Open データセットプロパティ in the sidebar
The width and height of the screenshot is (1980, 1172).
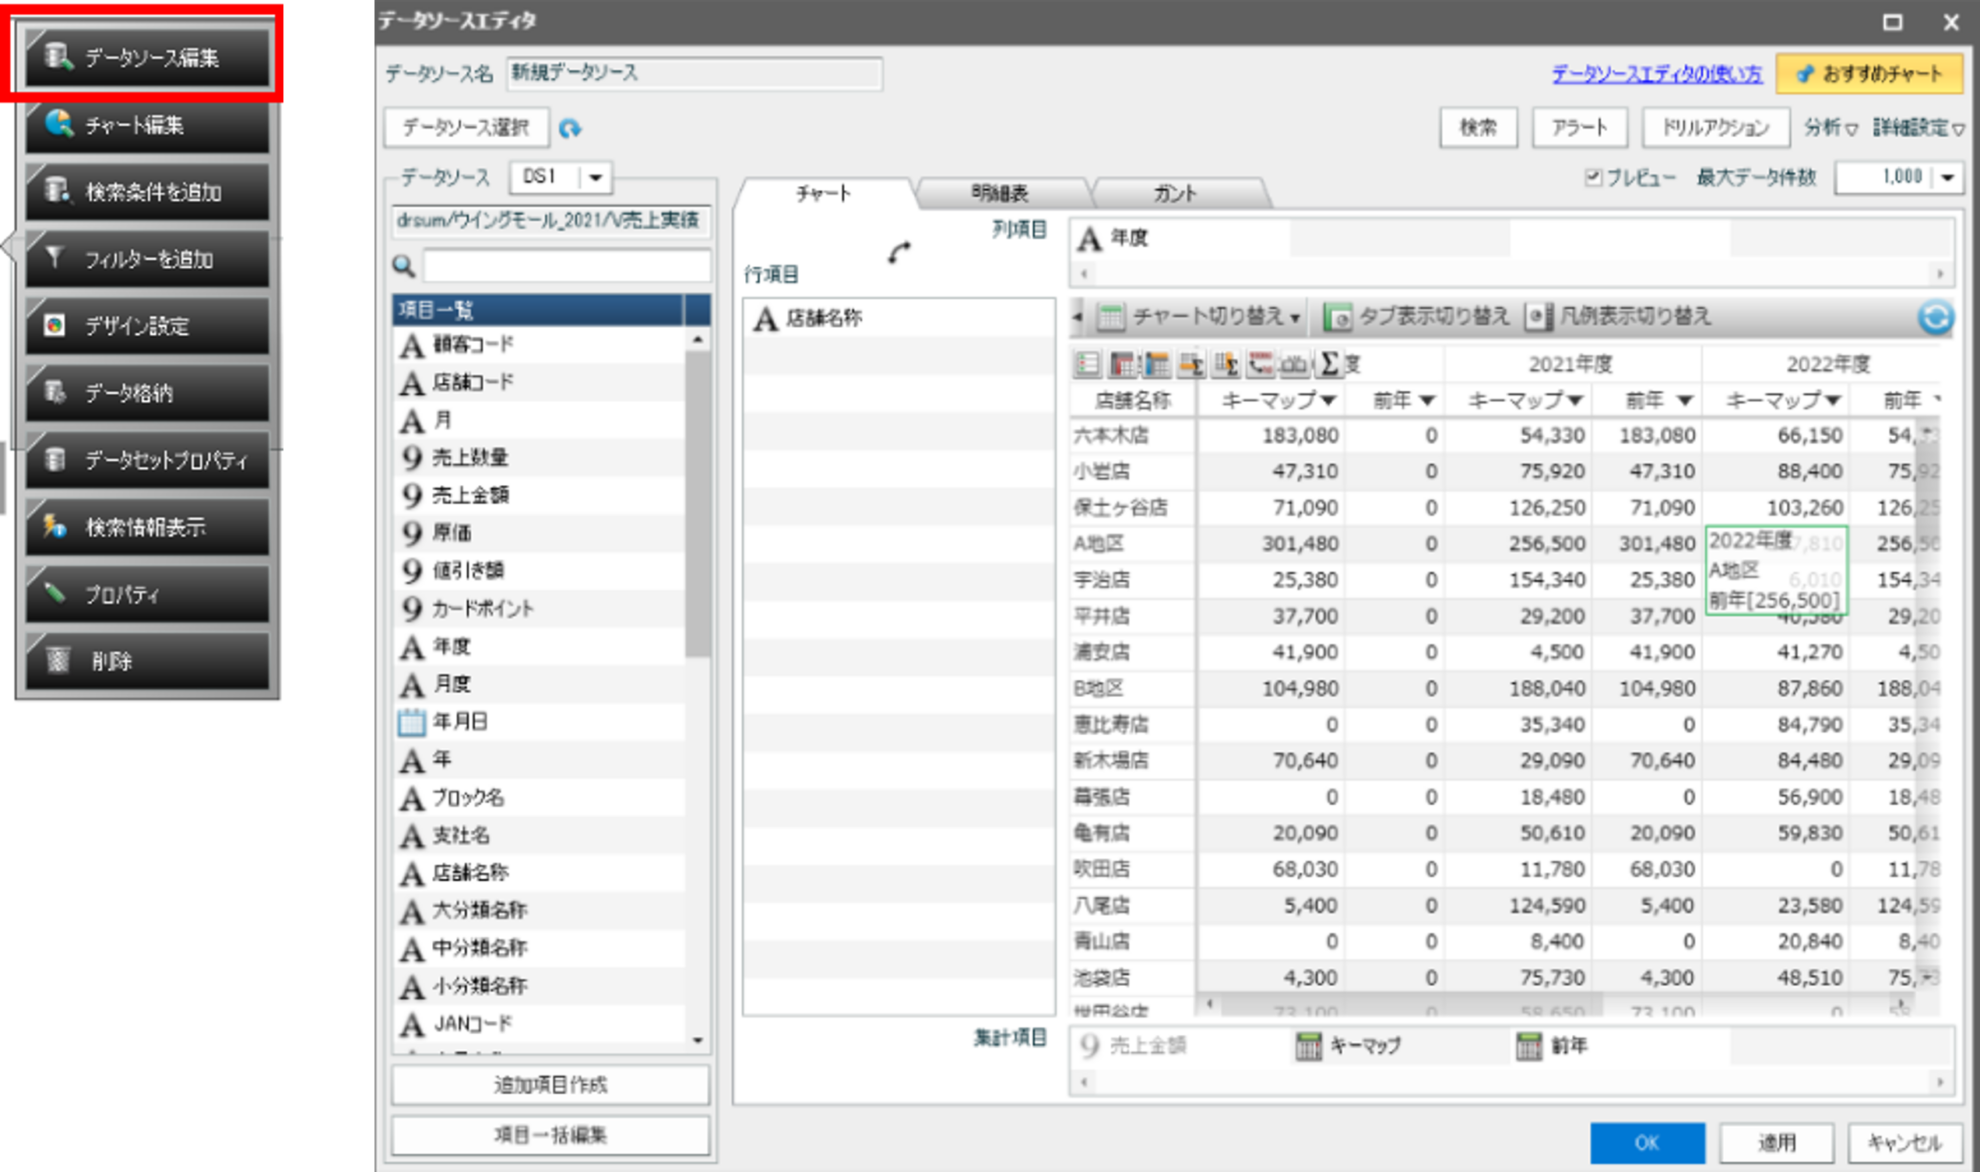click(147, 460)
